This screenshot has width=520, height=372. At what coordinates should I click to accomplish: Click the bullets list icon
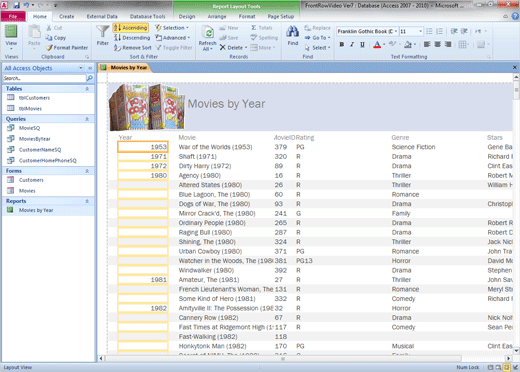[x=429, y=31]
